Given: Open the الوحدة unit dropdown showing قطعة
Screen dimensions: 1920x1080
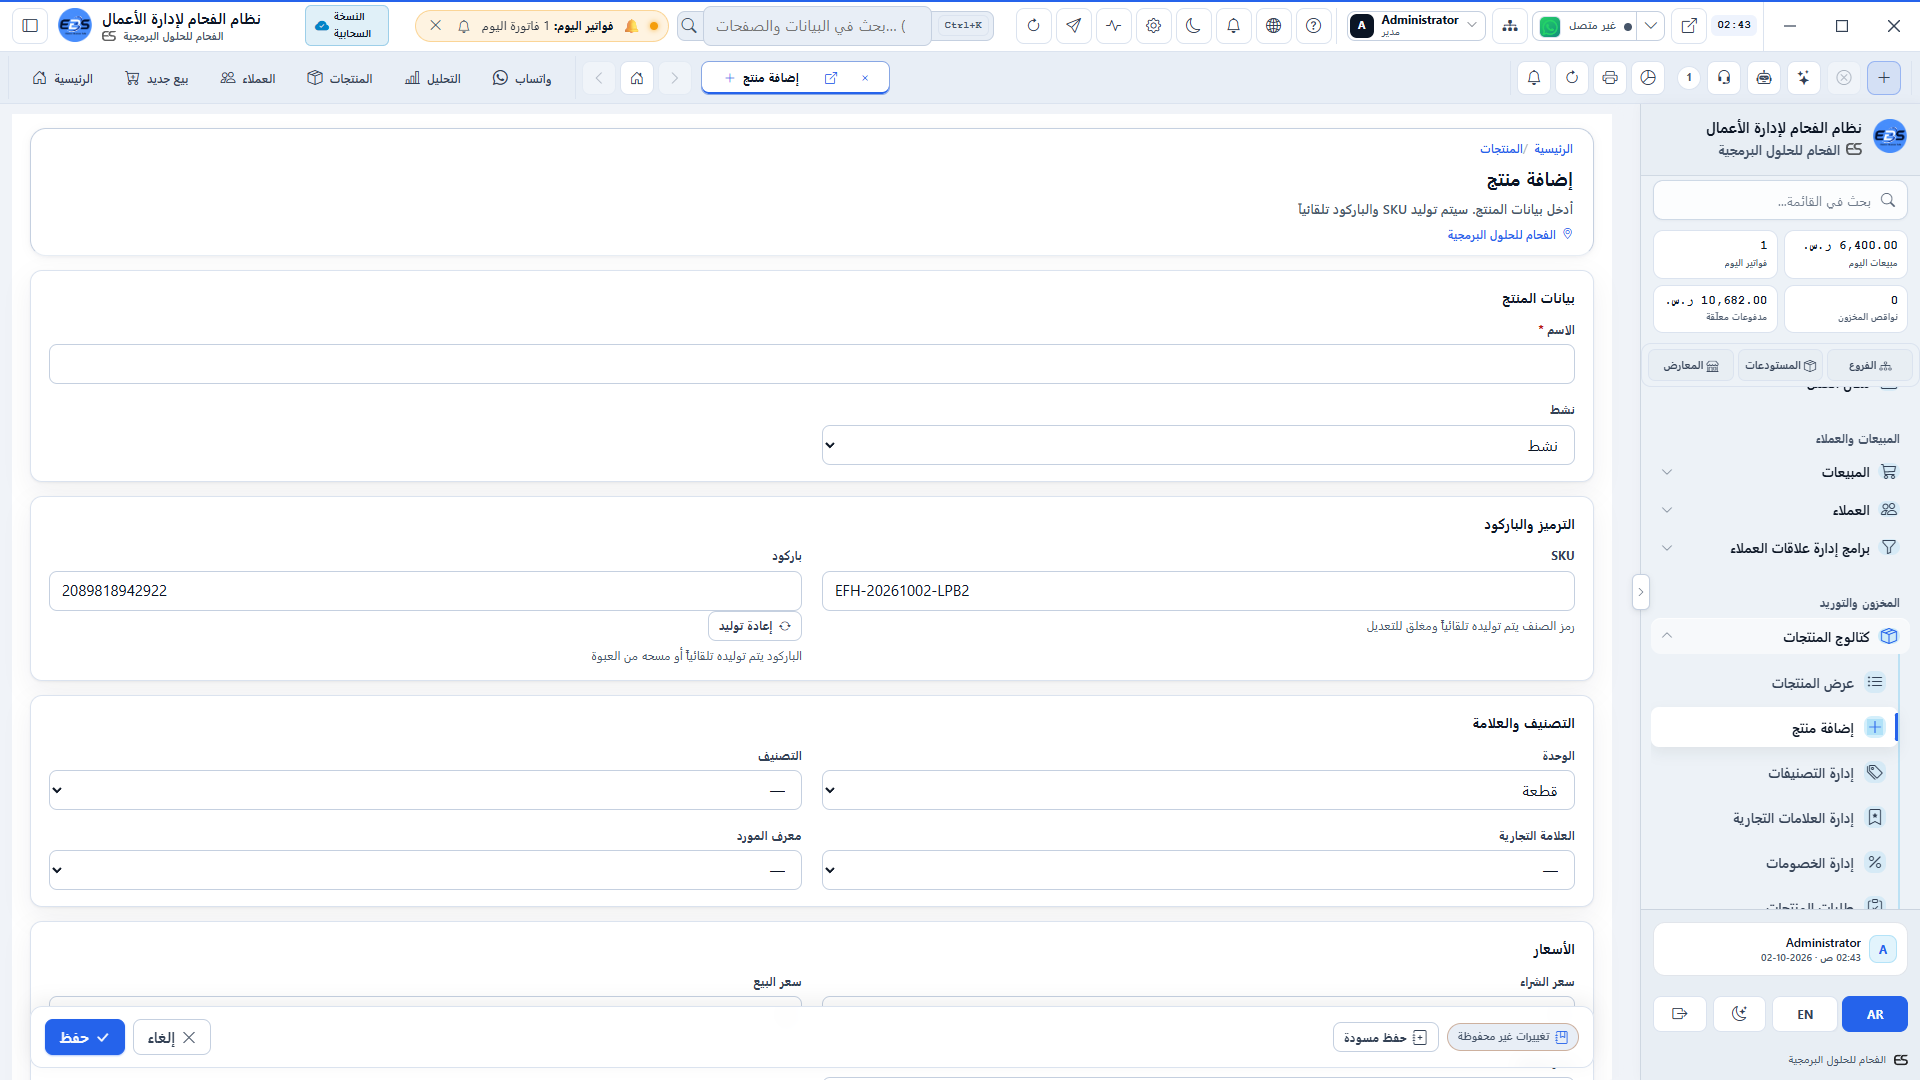Looking at the screenshot, I should (1198, 790).
